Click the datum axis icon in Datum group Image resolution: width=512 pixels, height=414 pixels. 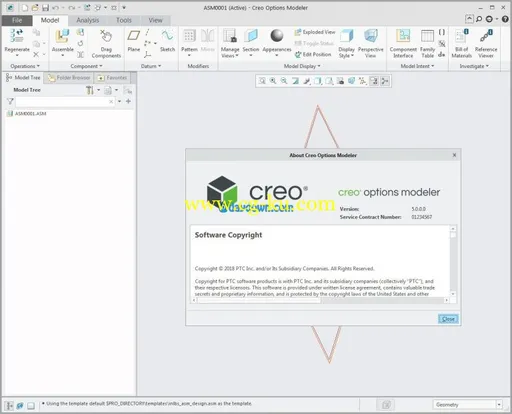click(x=147, y=32)
